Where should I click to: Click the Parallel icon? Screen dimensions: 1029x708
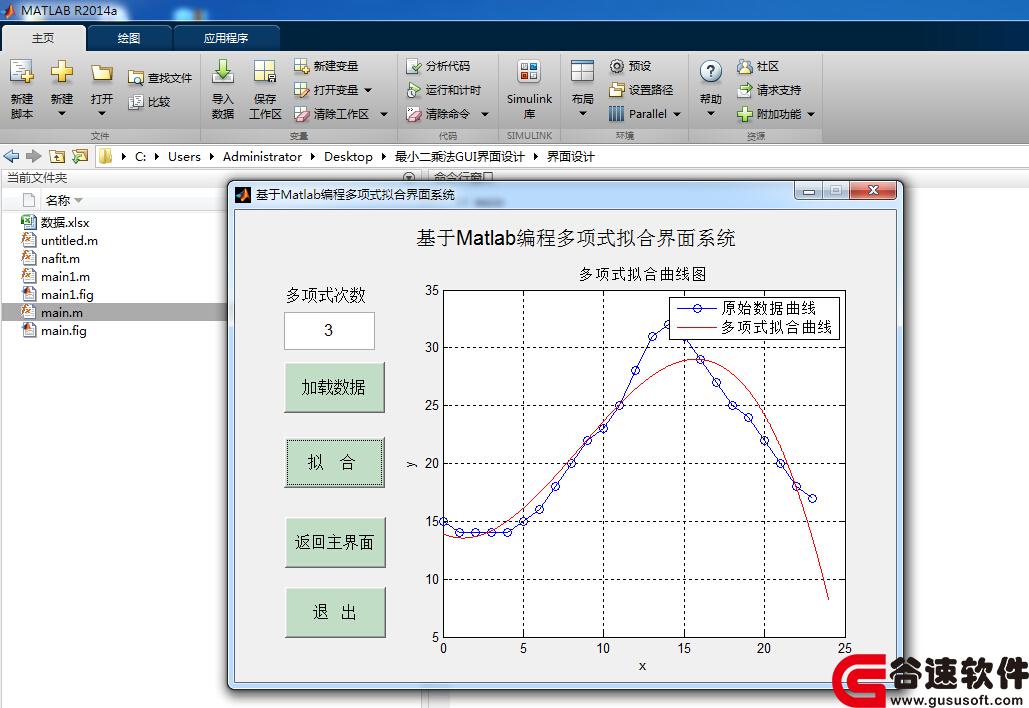coord(616,114)
